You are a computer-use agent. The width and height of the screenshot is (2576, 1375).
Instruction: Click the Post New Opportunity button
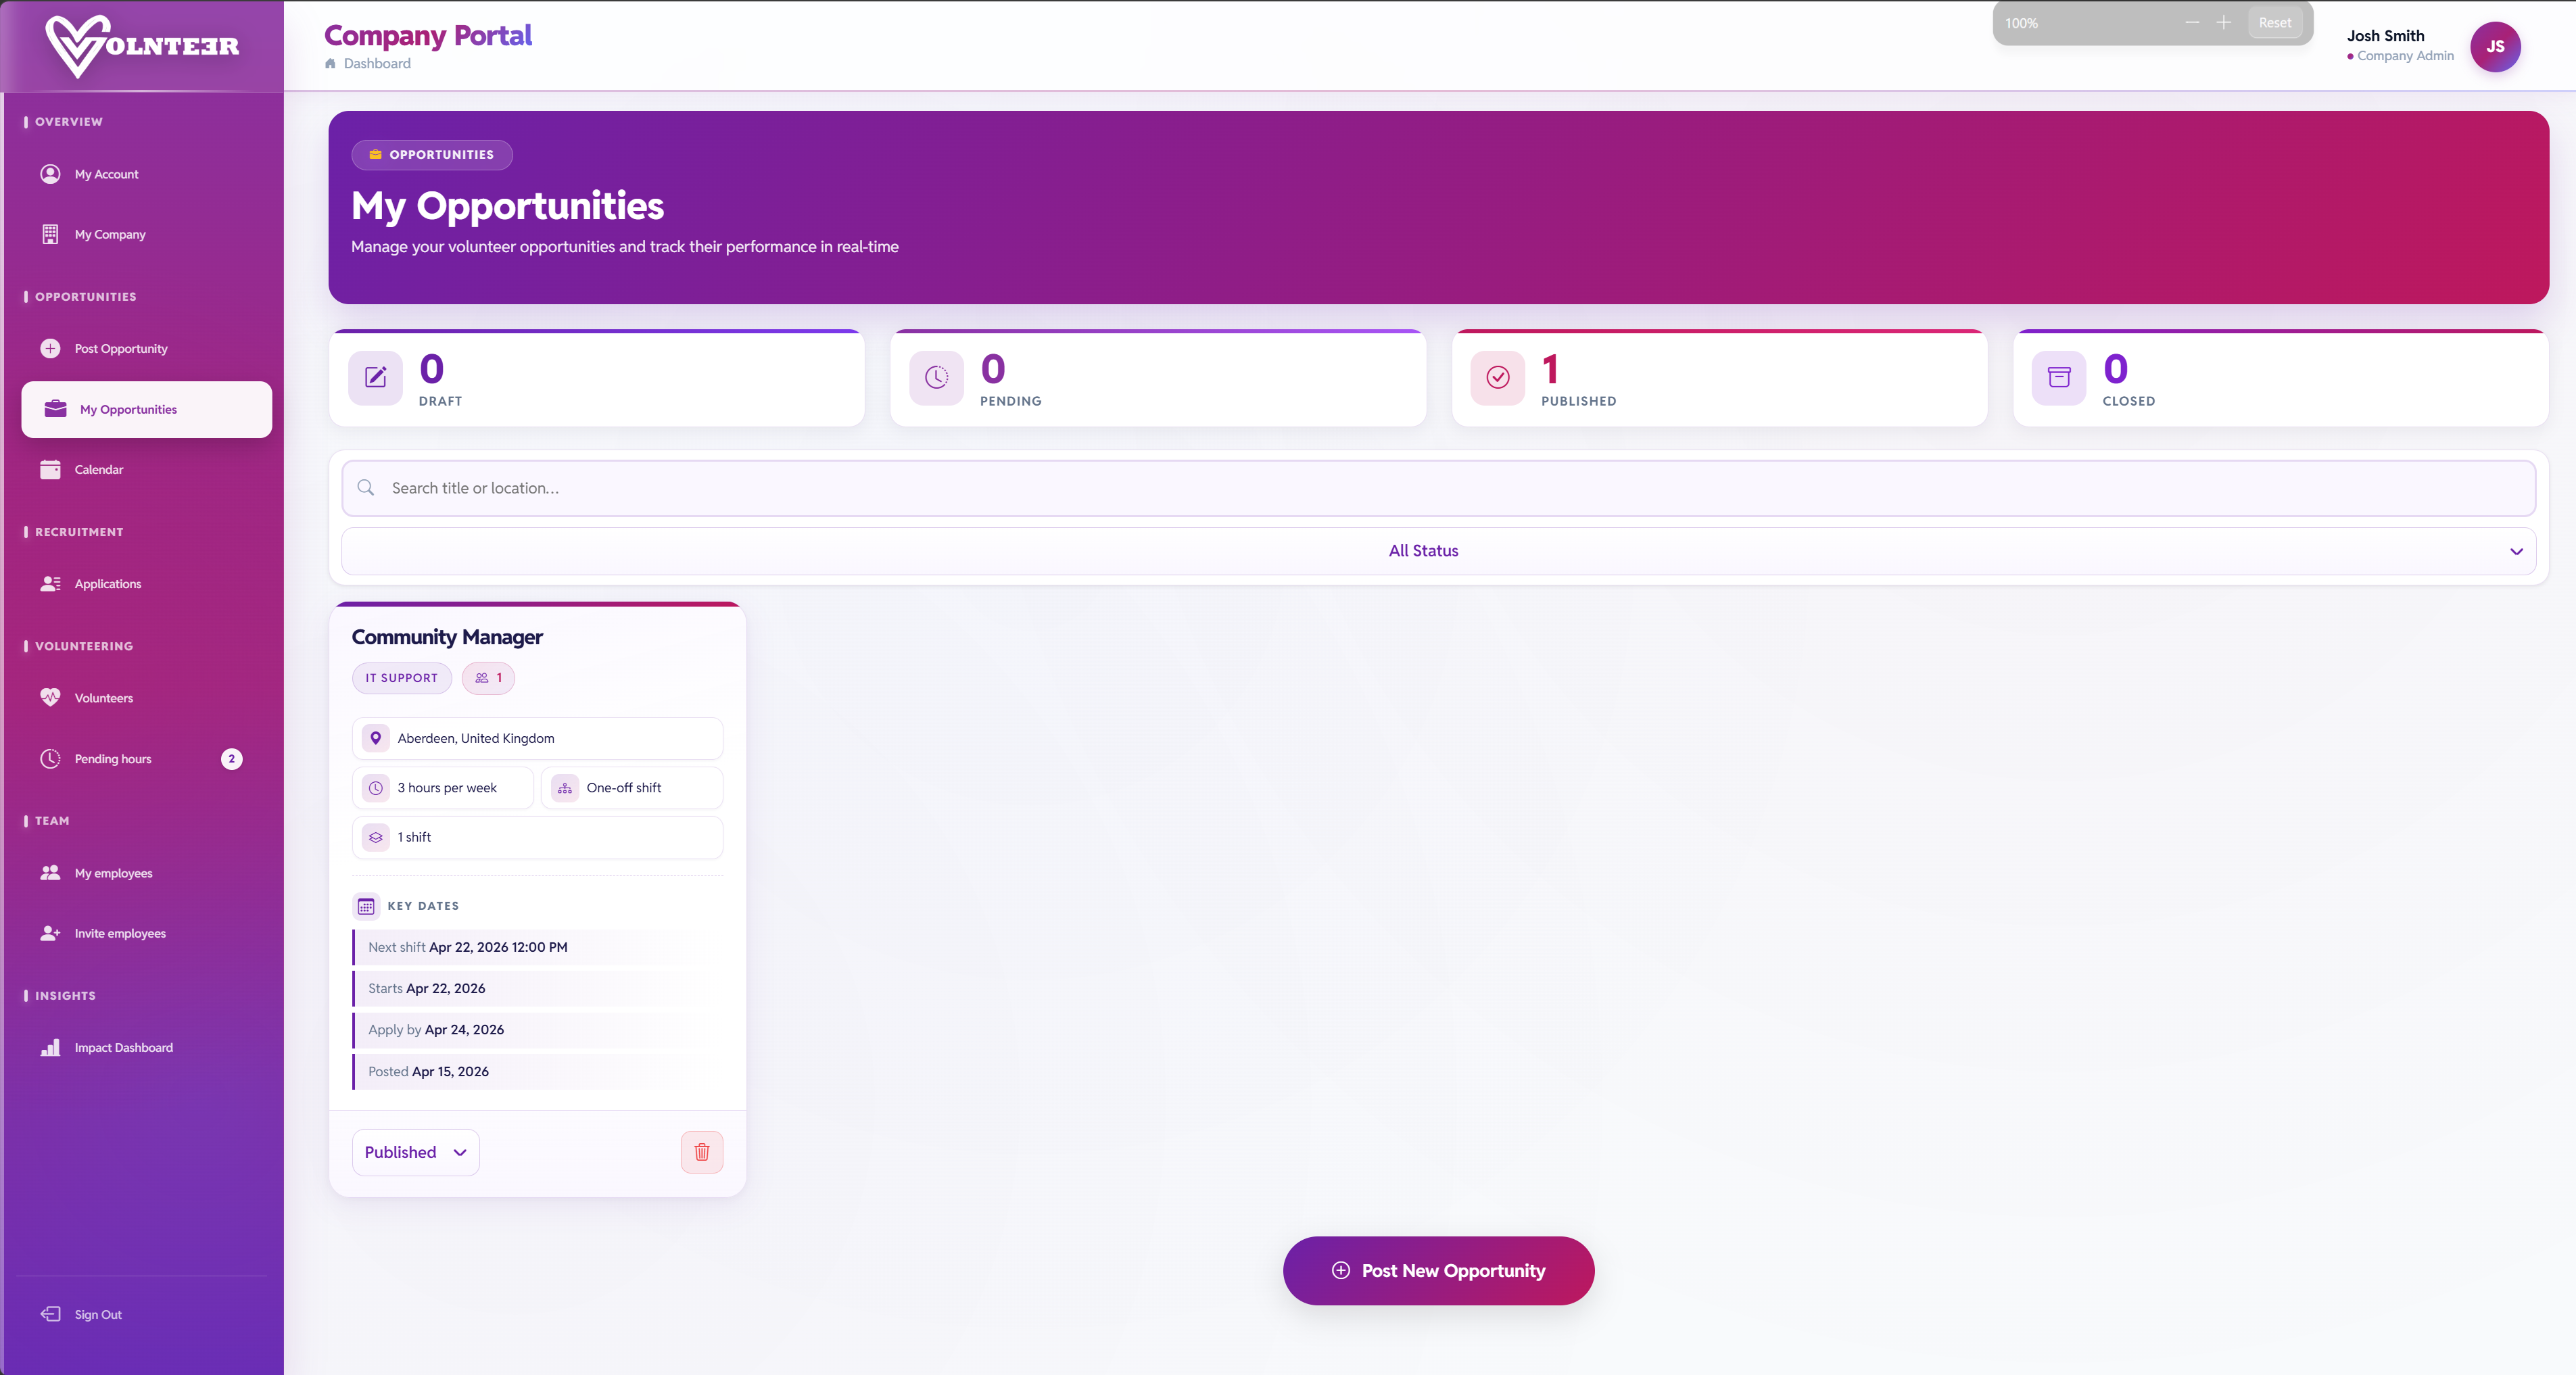(1439, 1271)
